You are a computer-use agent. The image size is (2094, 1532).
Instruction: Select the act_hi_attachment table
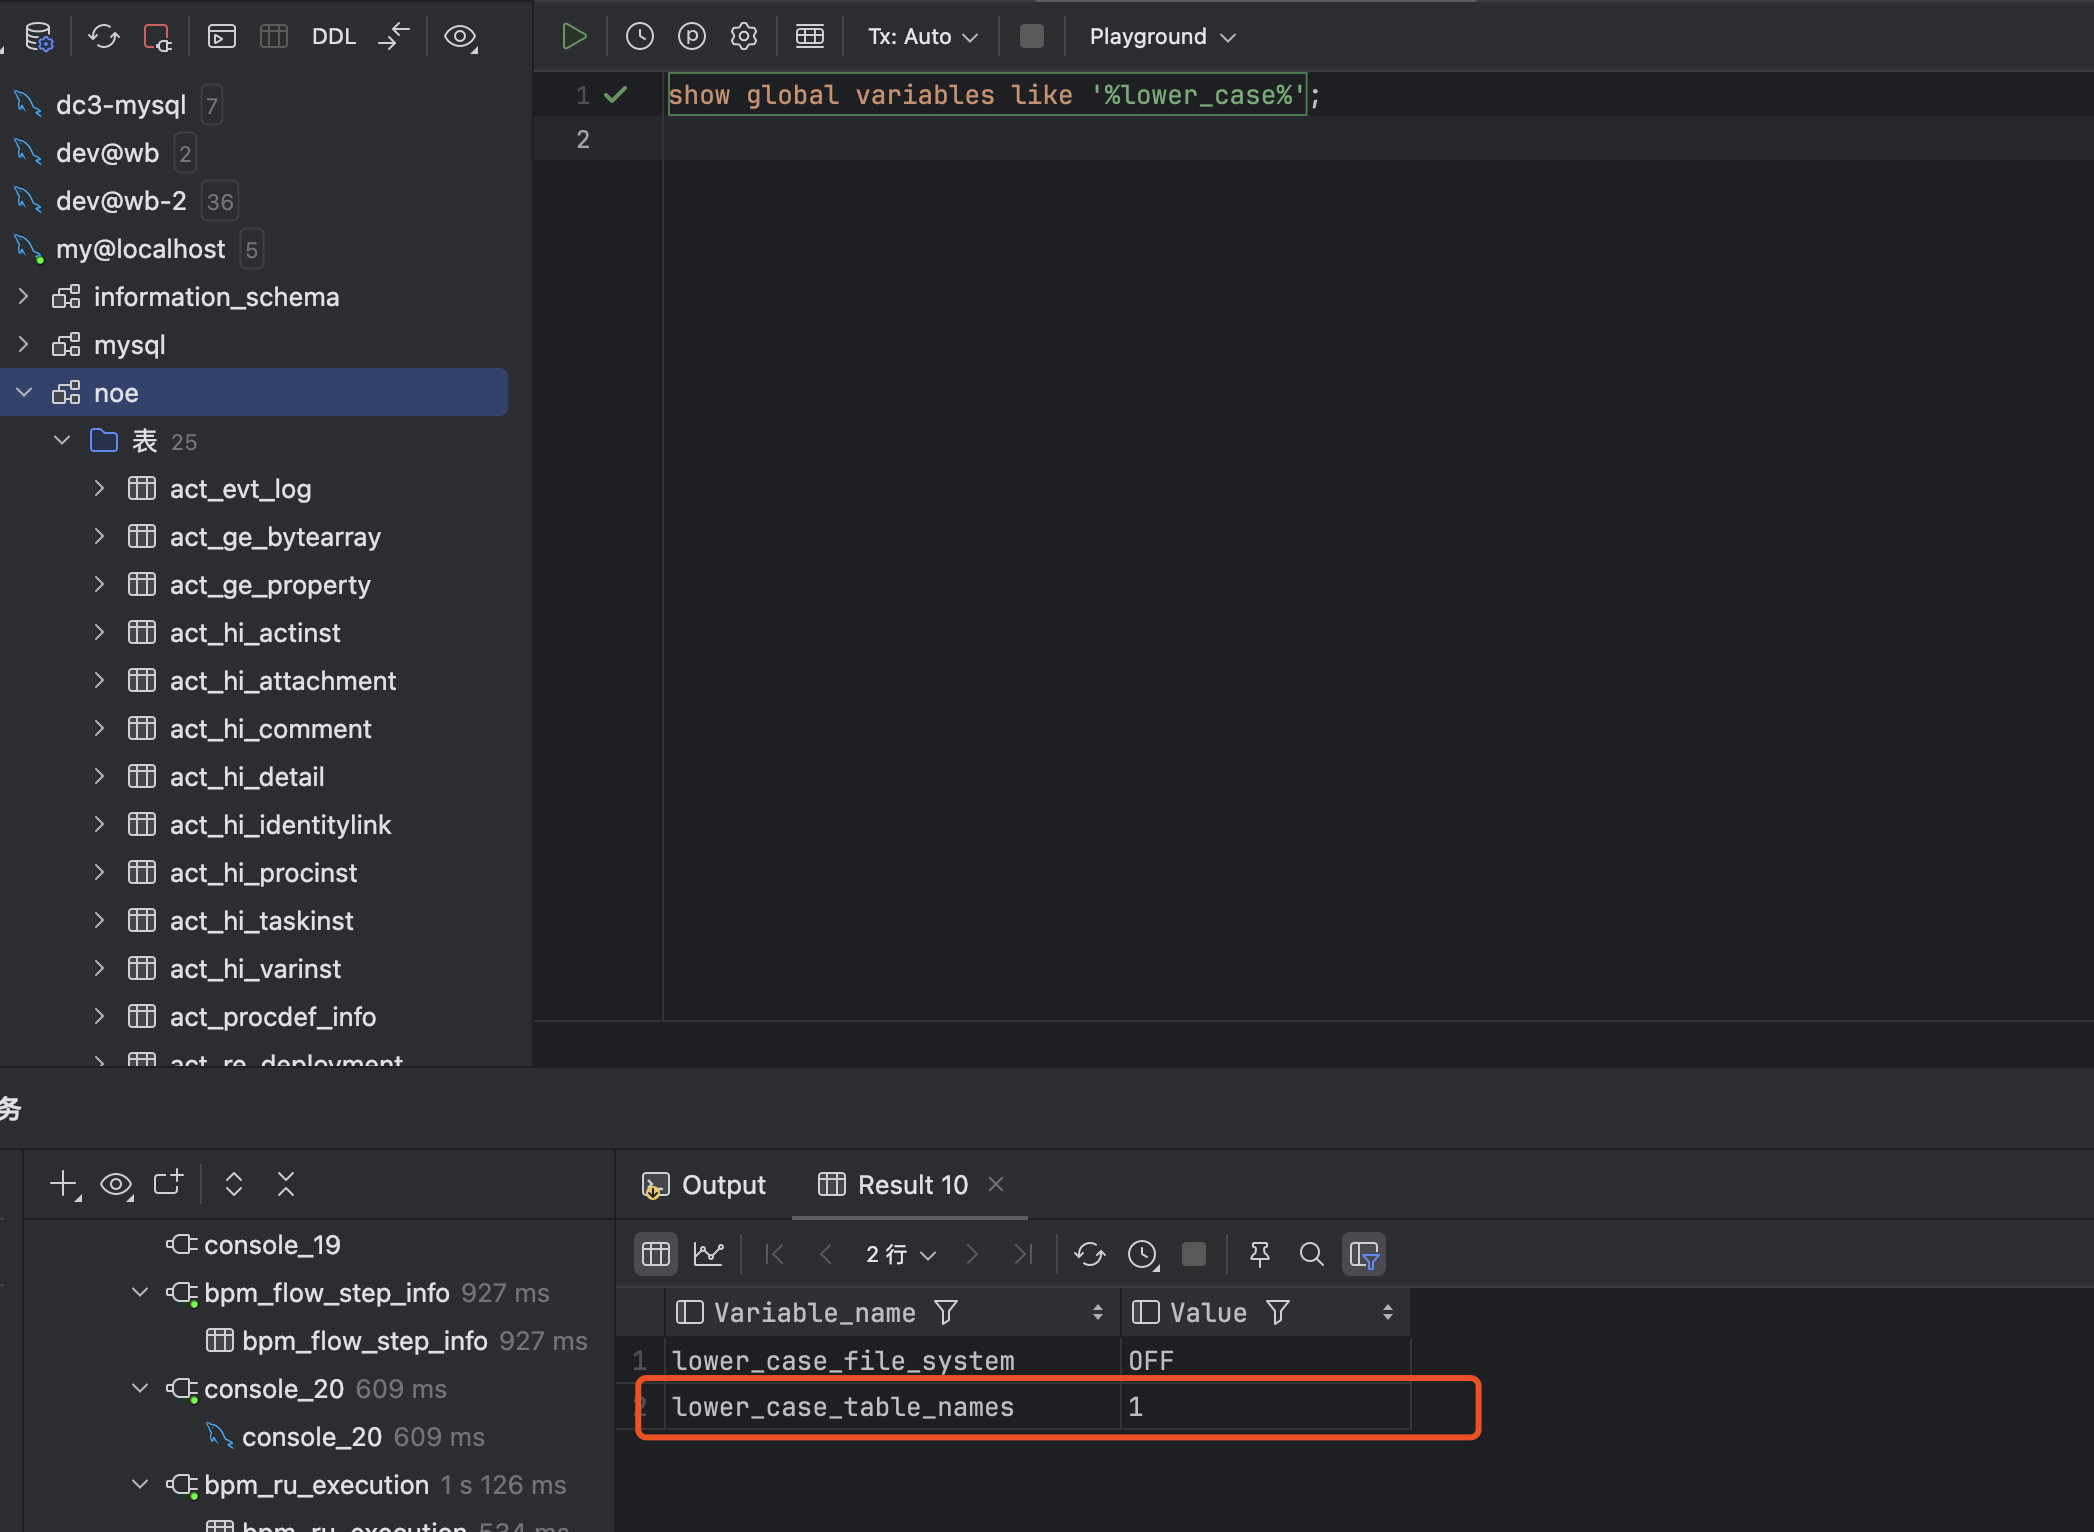click(283, 681)
